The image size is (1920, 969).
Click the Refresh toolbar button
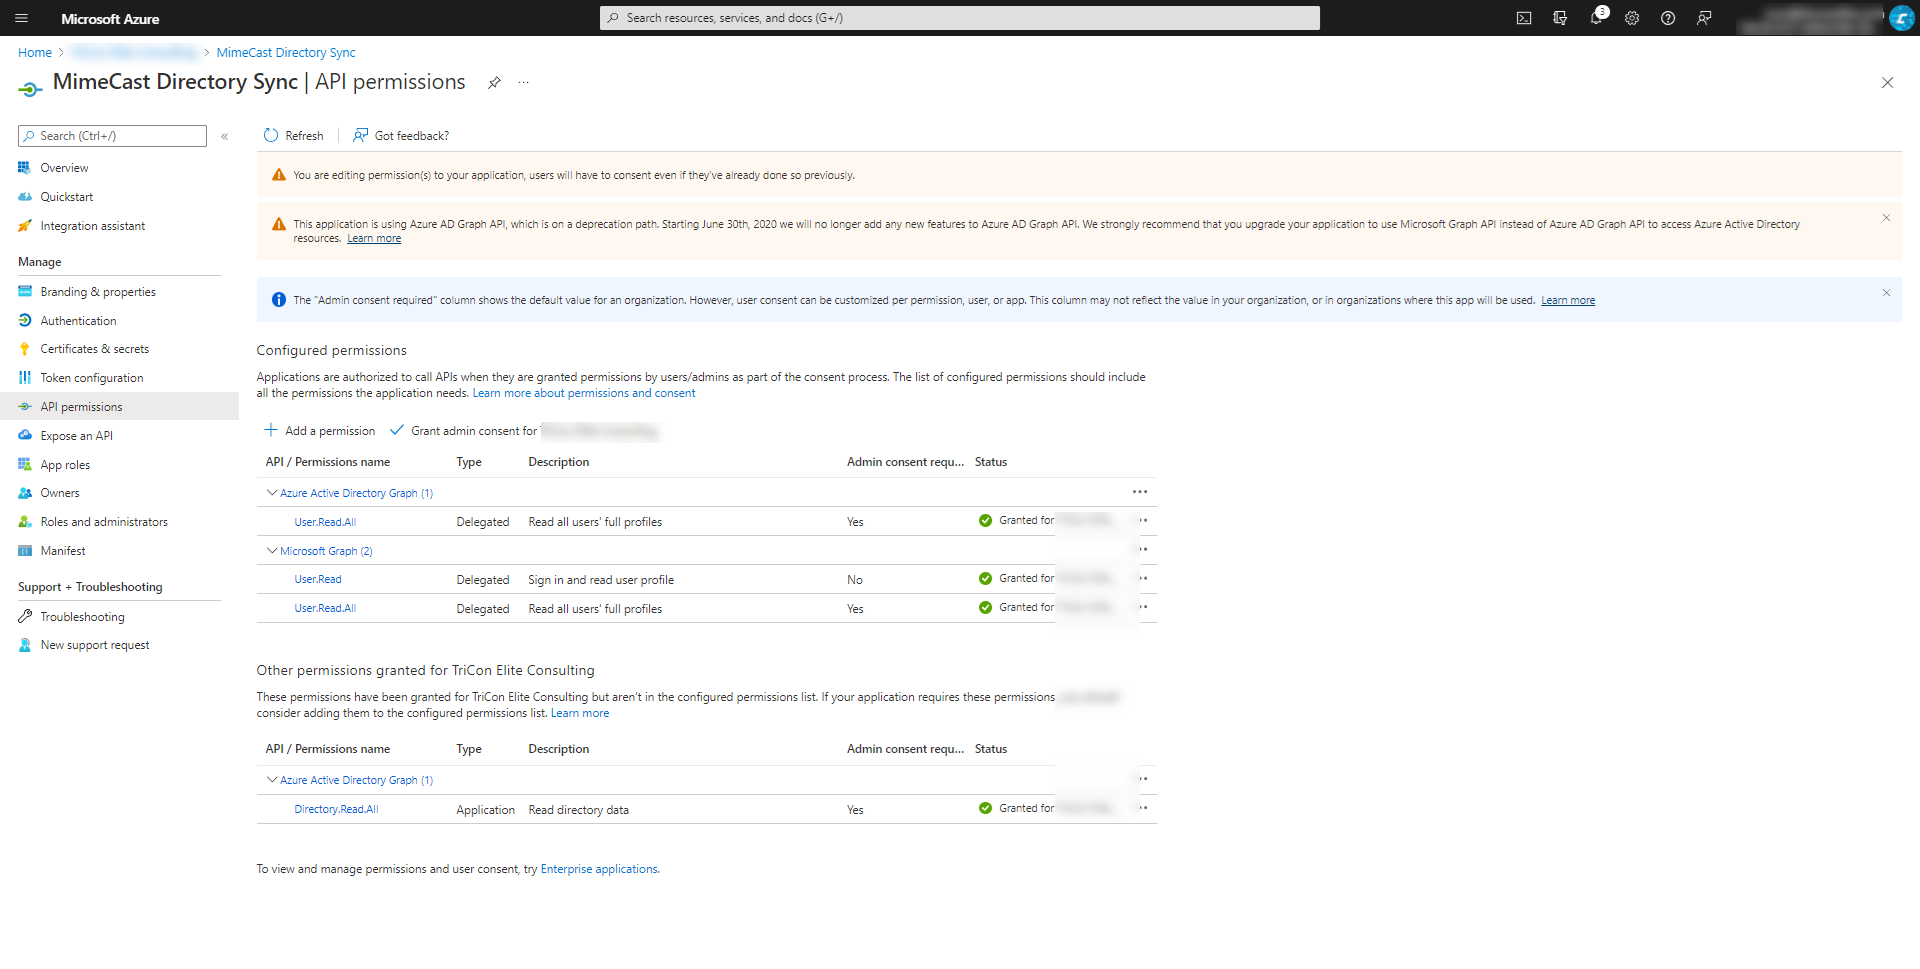pyautogui.click(x=294, y=136)
